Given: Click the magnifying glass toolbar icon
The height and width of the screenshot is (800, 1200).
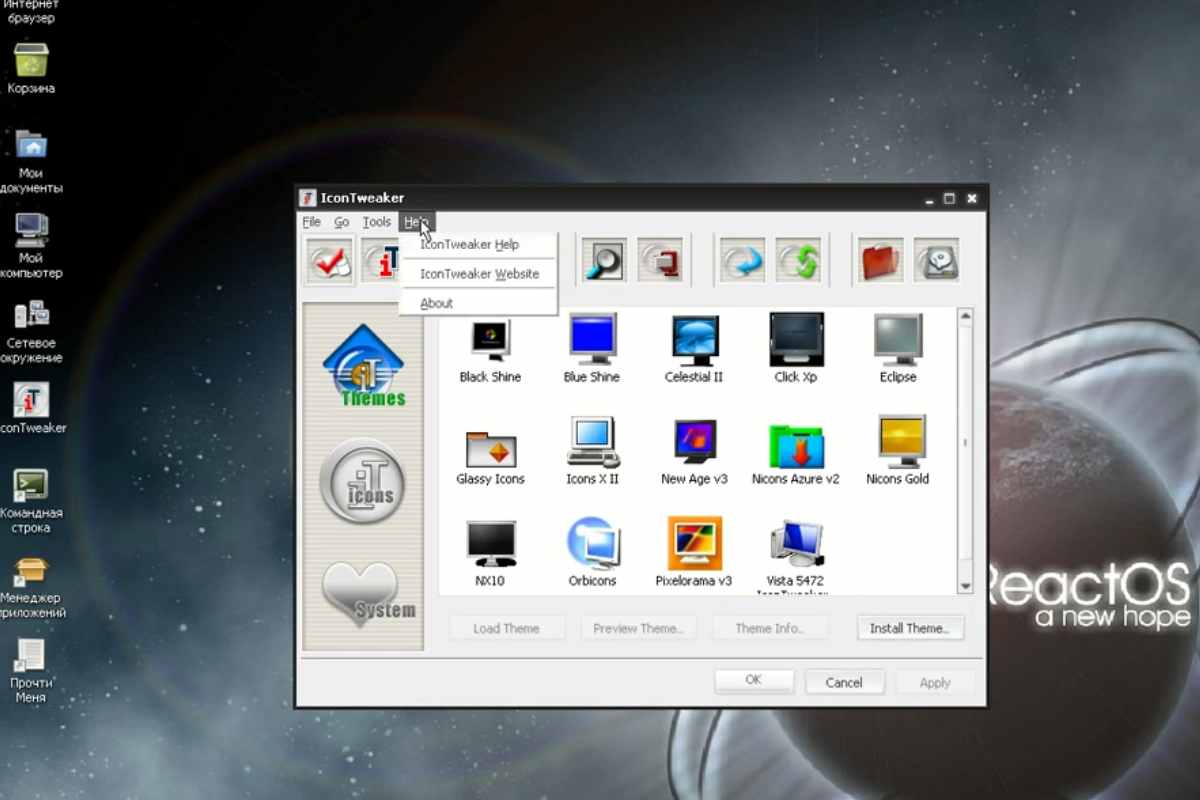Looking at the screenshot, I should (x=604, y=262).
